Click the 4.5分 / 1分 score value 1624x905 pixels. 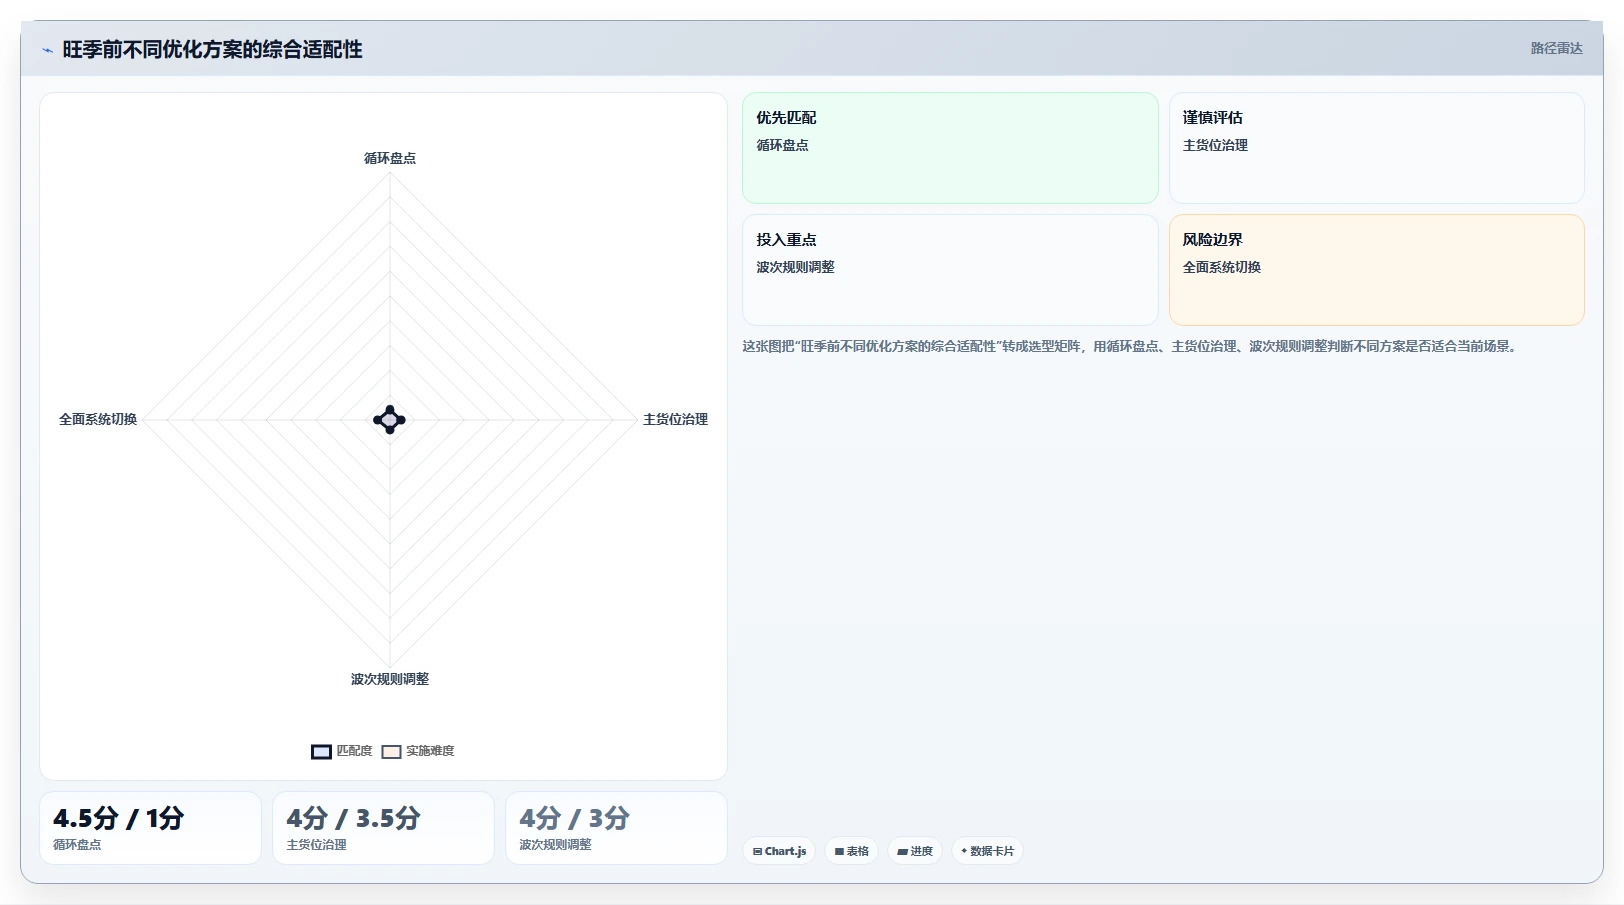coord(119,818)
